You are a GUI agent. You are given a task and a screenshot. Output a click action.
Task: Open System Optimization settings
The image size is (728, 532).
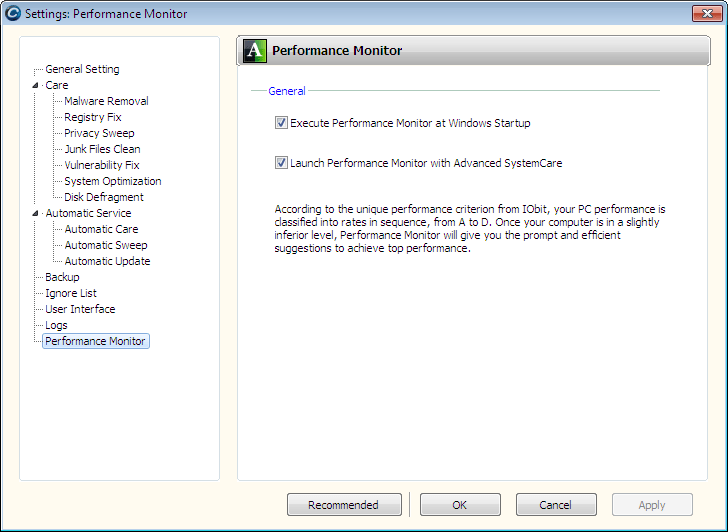pos(113,181)
